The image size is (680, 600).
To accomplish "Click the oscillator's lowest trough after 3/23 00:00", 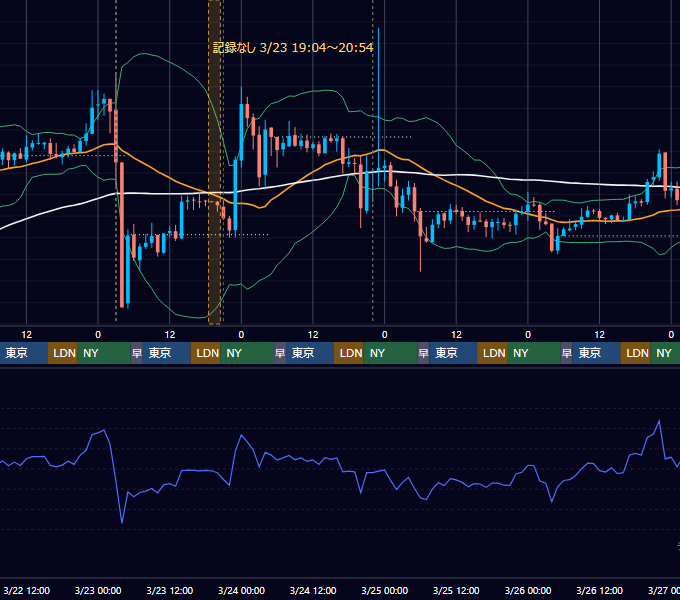I will [x=122, y=523].
